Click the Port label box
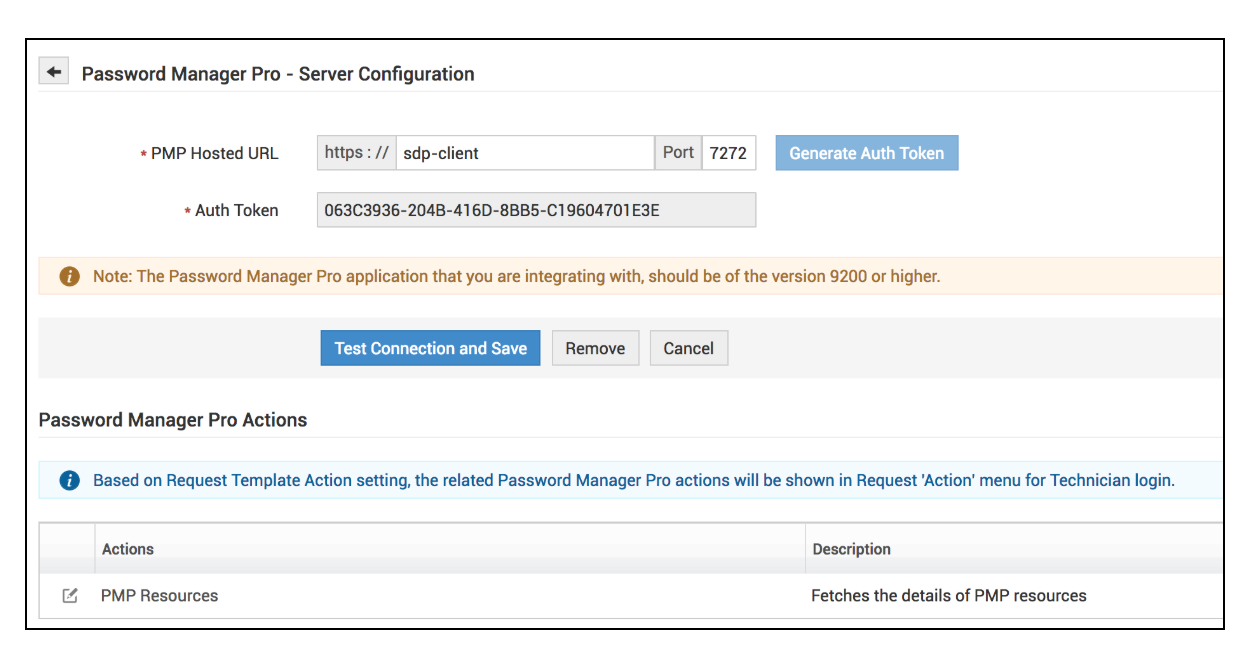 point(678,153)
